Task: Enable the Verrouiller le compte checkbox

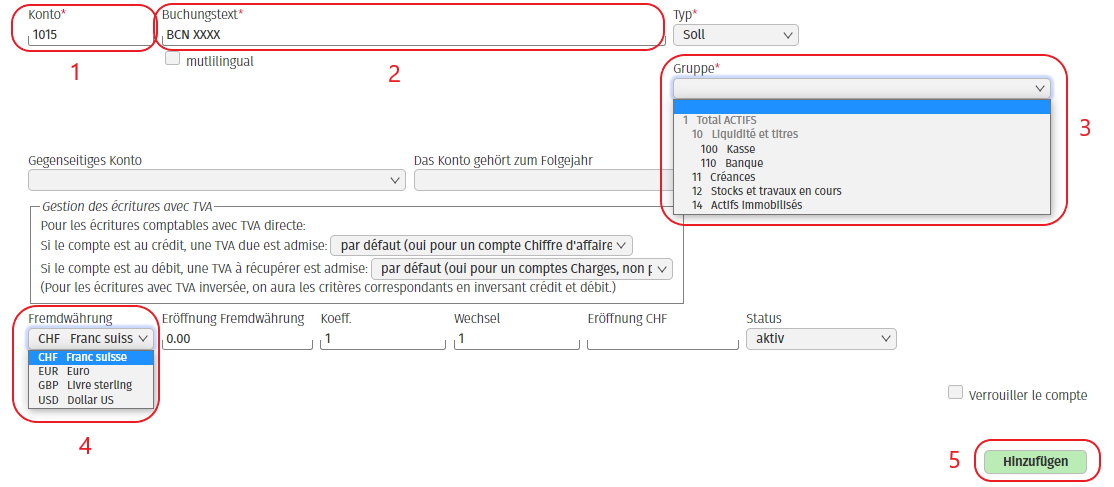Action: click(955, 392)
